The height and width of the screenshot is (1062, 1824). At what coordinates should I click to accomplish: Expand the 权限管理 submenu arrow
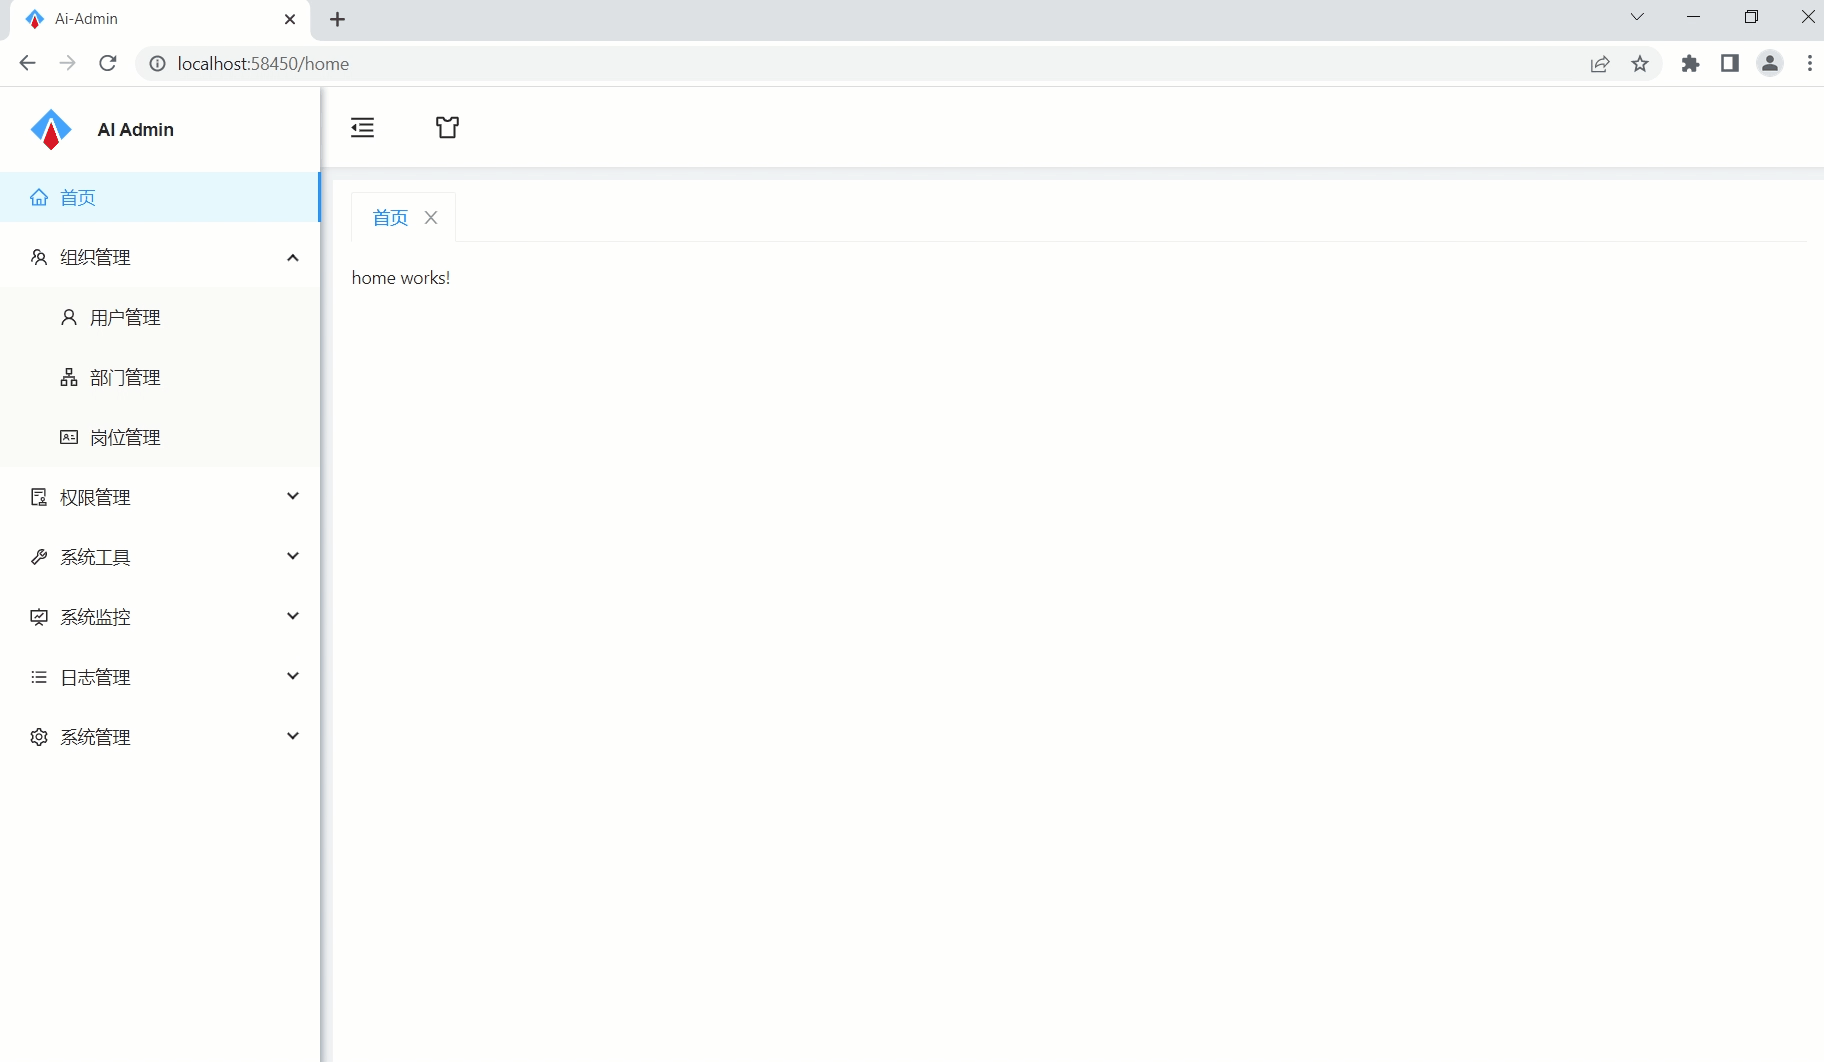[293, 496]
